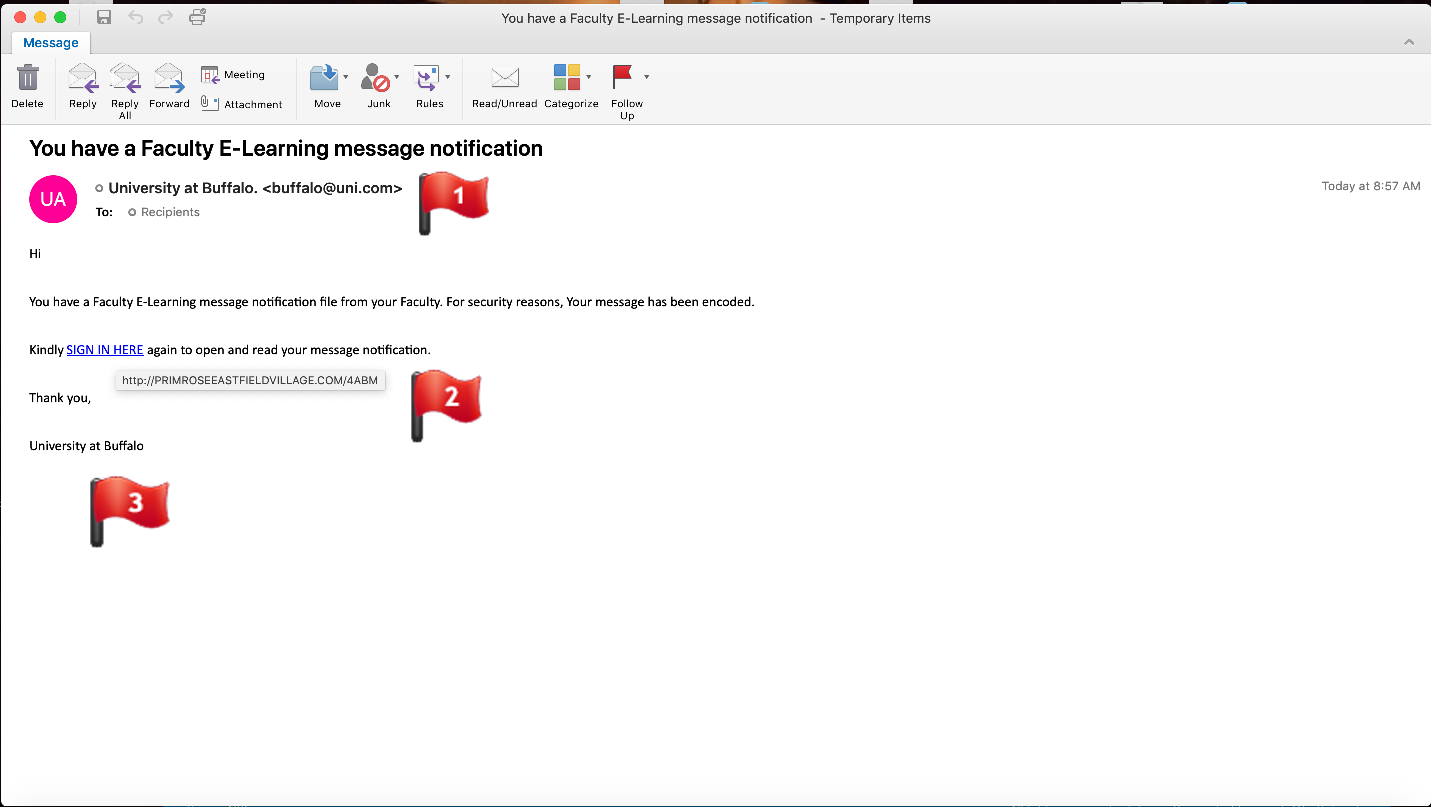Viewport: 1431px width, 807px height.
Task: Click the SIGN IN HERE link
Action: point(105,350)
